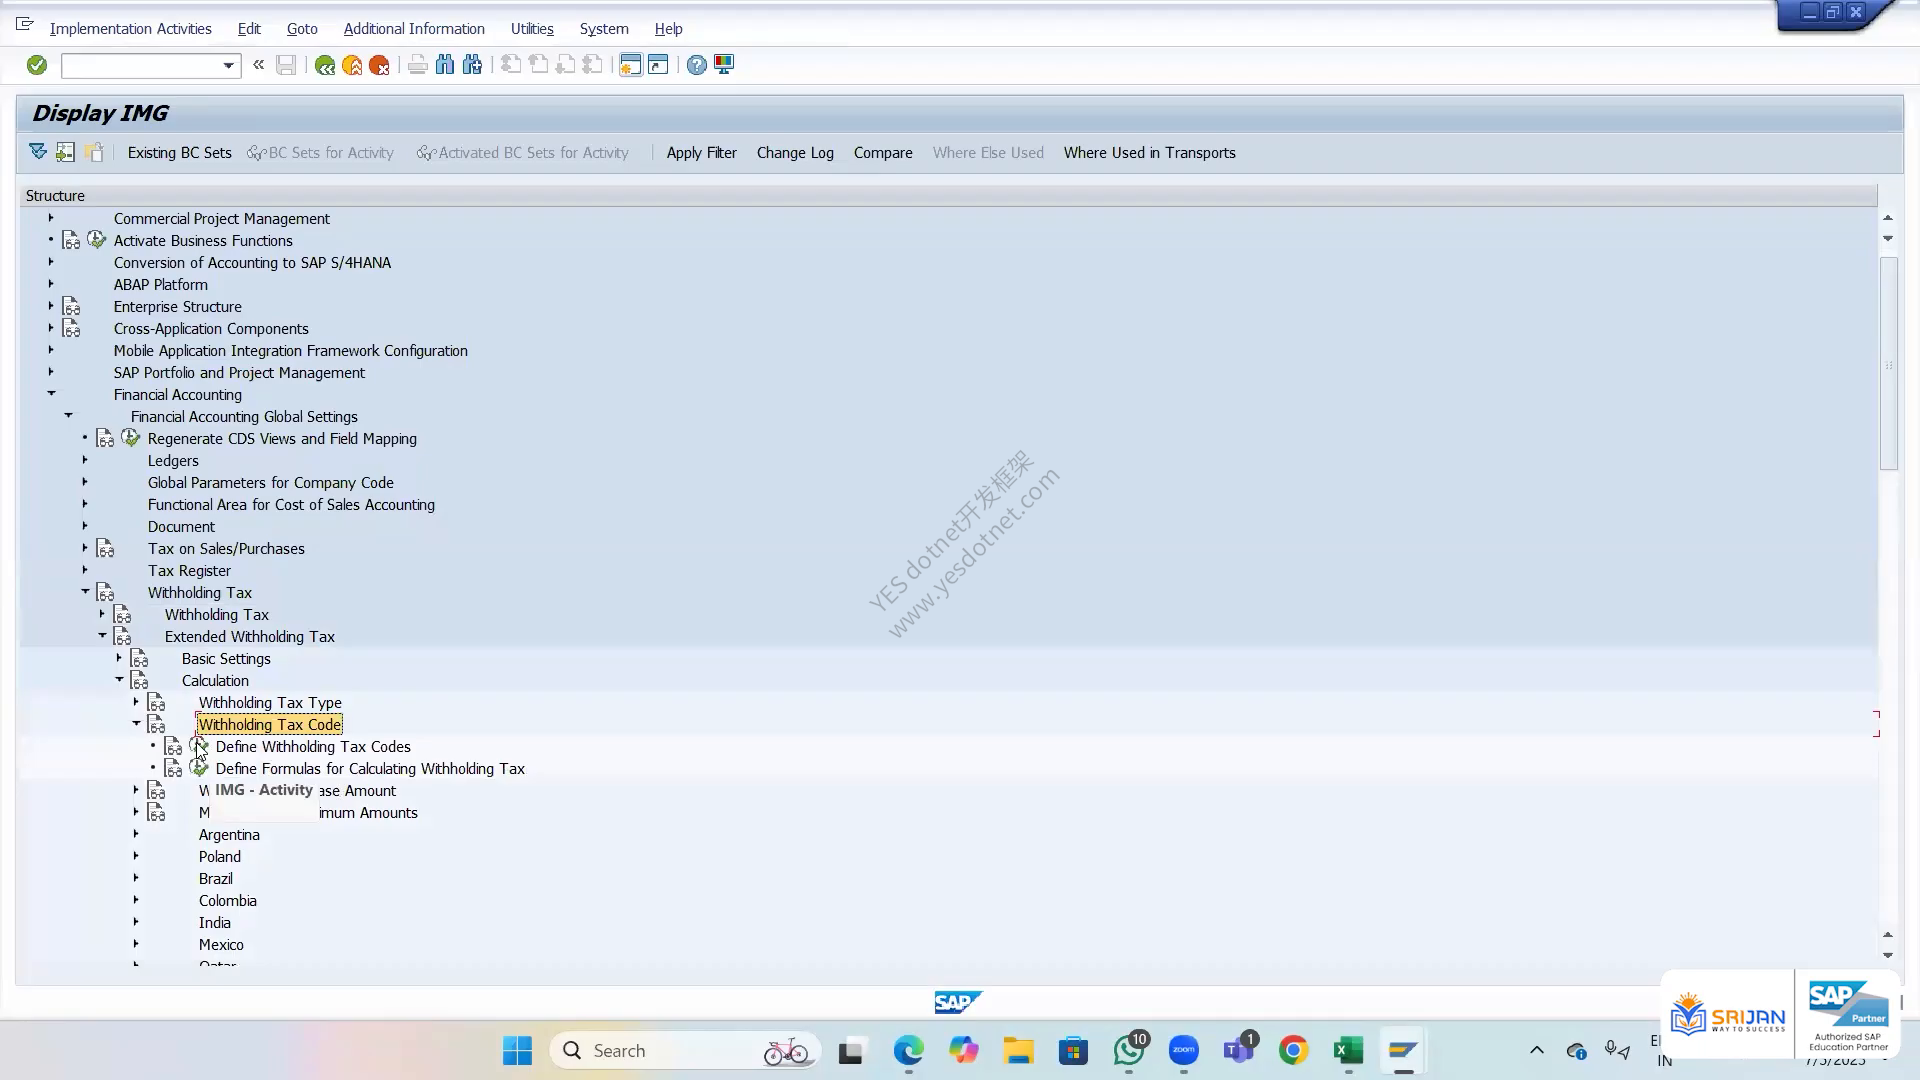
Task: Select Conversion of Accounting to SAP S/4HANA
Action: pos(252,263)
